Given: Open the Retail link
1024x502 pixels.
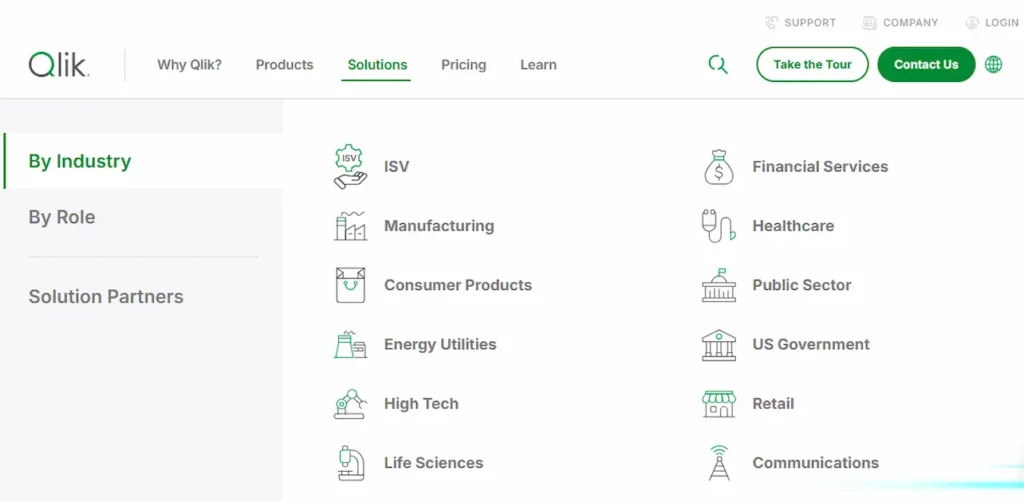Looking at the screenshot, I should [x=773, y=403].
